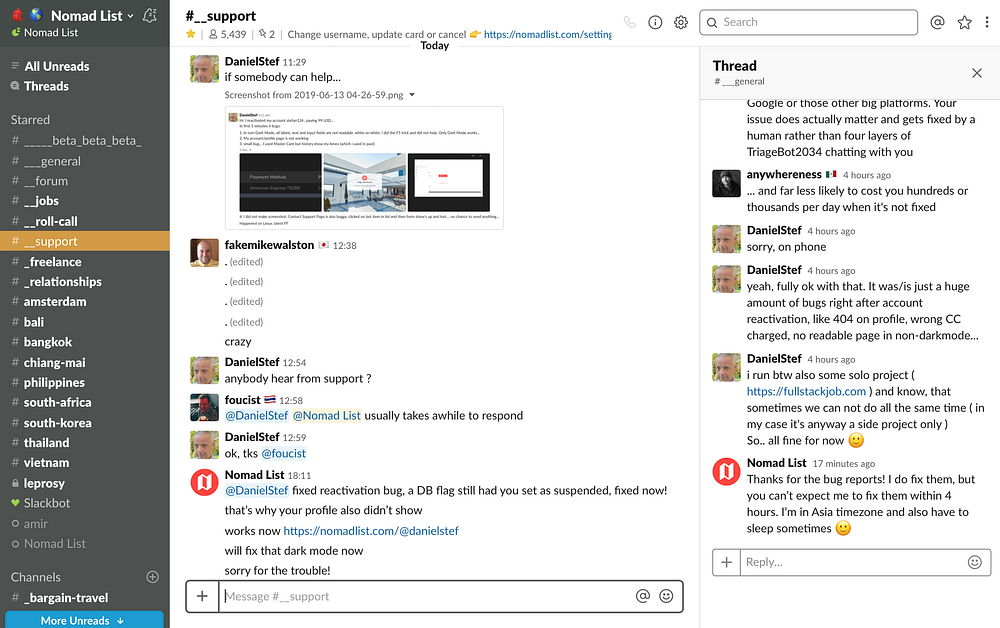This screenshot has height=628, width=1000.
Task: Open the amsterdam channel
Action: pyautogui.click(x=85, y=302)
